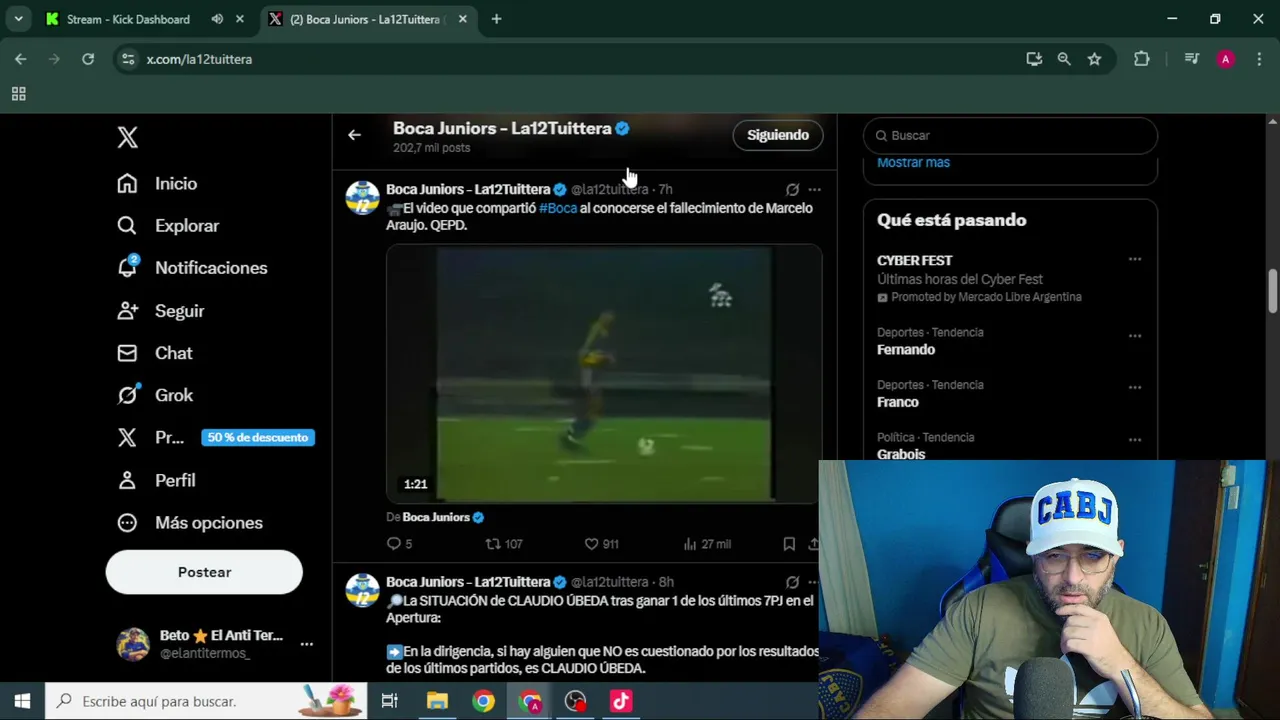The width and height of the screenshot is (1280, 720).
Task: Open File Explorer from taskbar
Action: coord(437,701)
